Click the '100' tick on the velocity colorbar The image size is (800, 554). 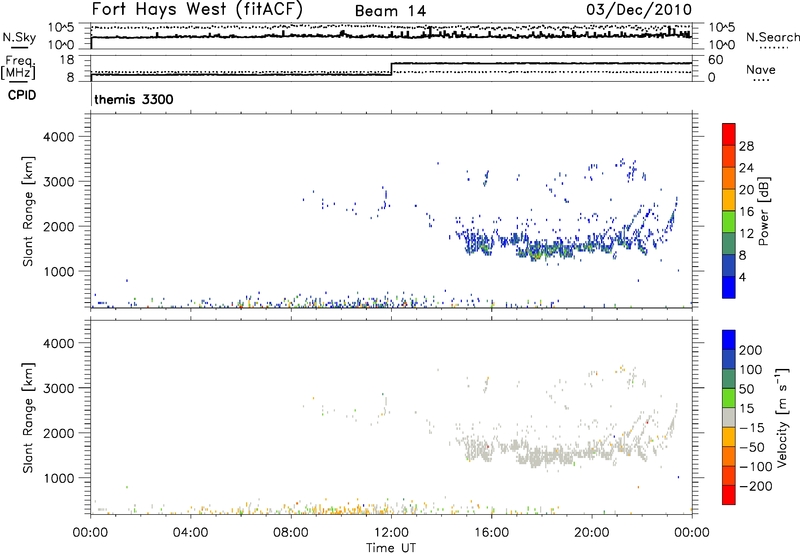pos(751,369)
